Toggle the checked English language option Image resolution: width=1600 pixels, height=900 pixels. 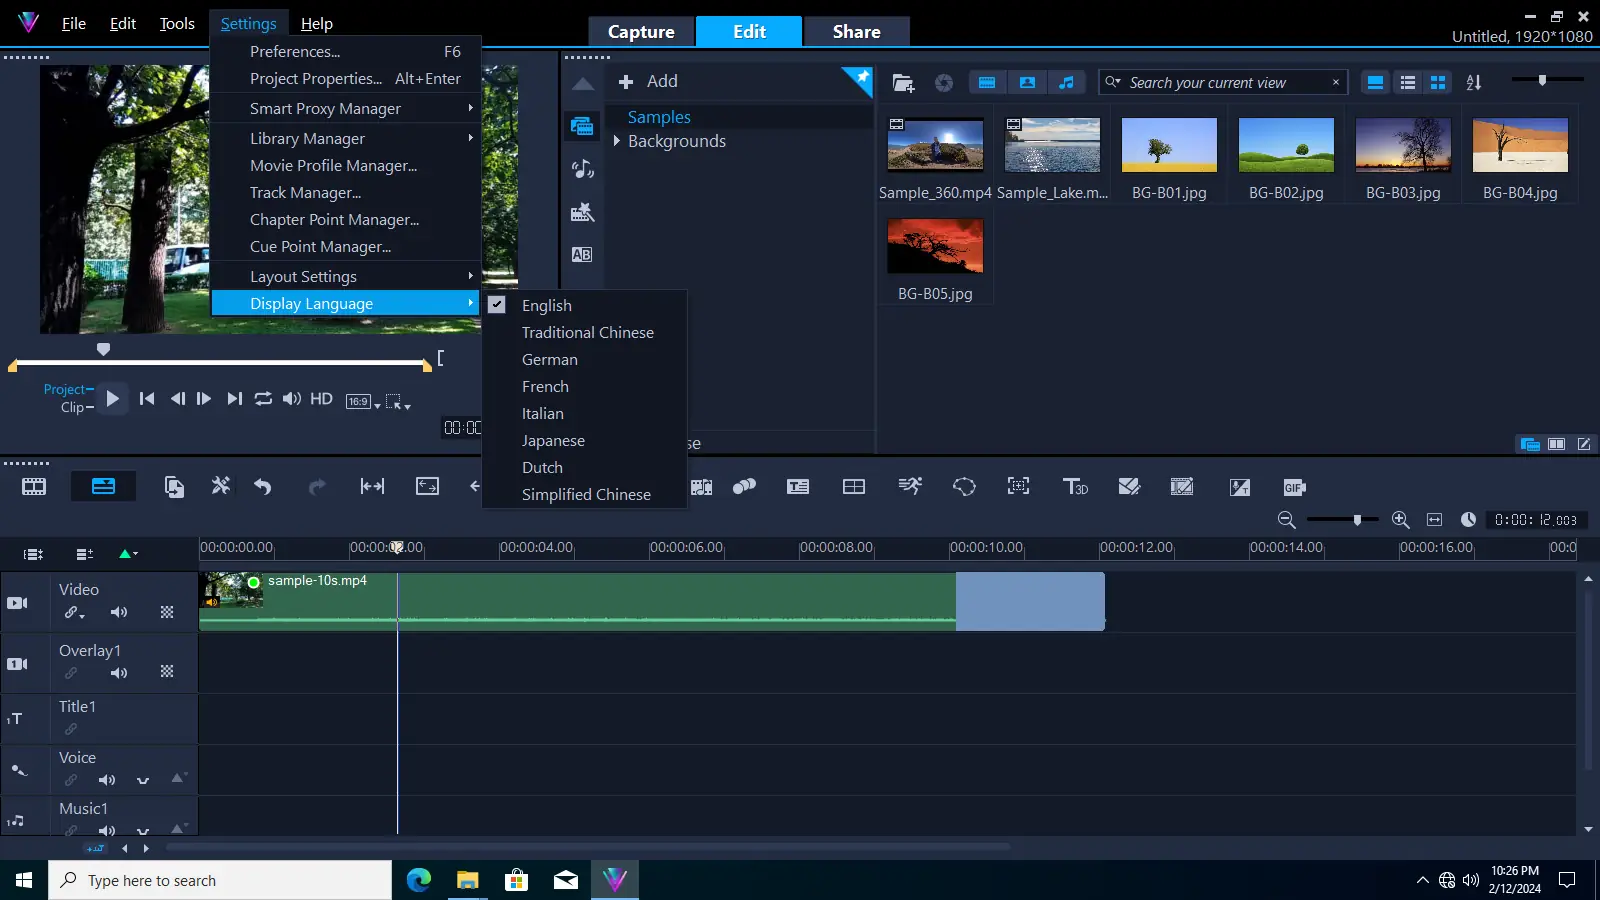(546, 306)
